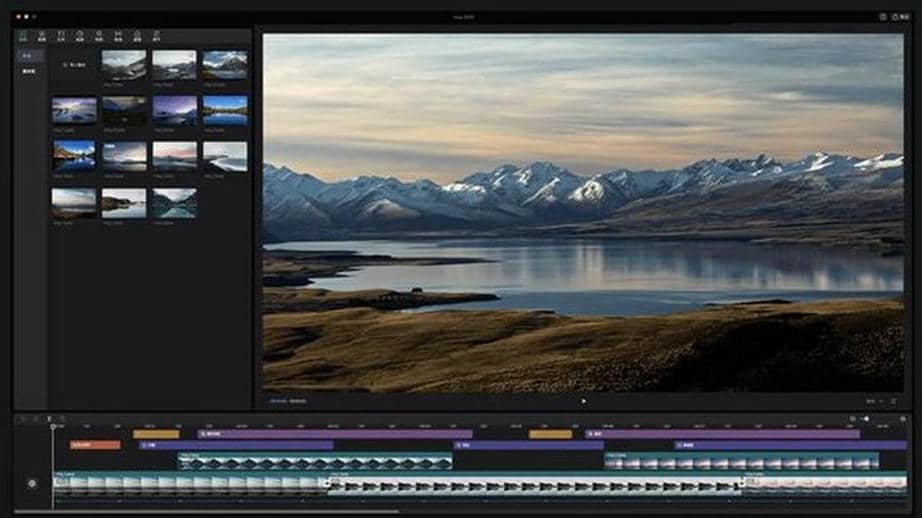Enter fullscreen preview mode

(x=893, y=401)
